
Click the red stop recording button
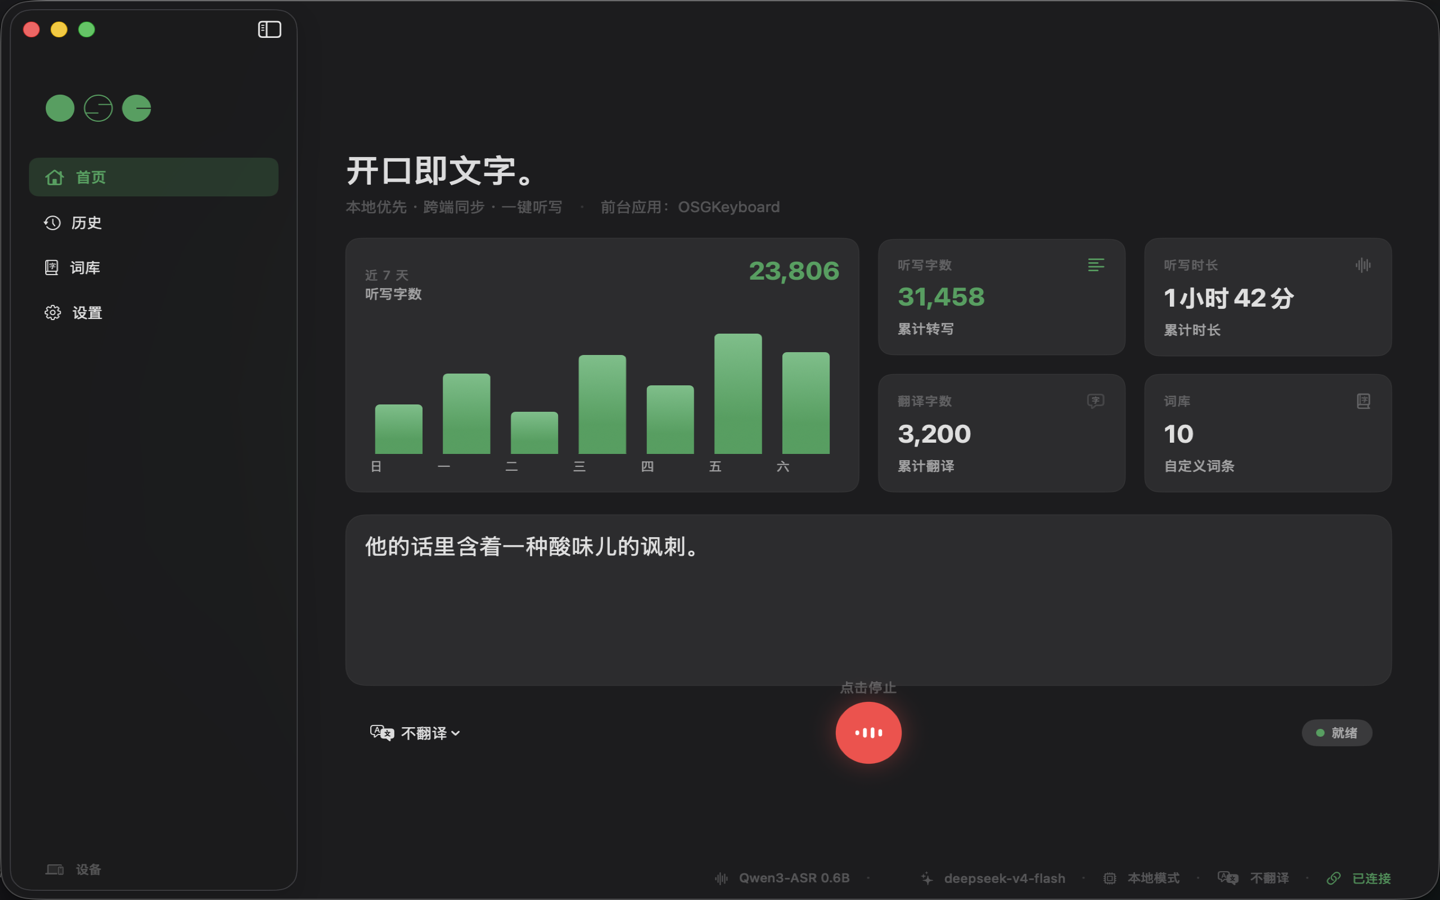(868, 733)
